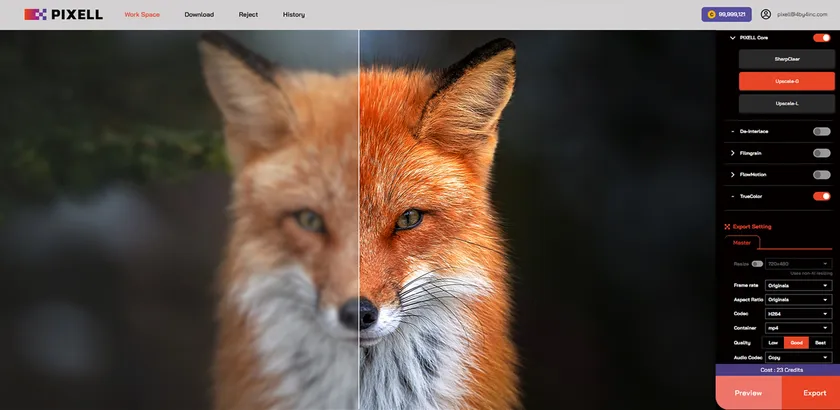This screenshot has height=410, width=840.
Task: Click the user account avatar icon
Action: [766, 15]
